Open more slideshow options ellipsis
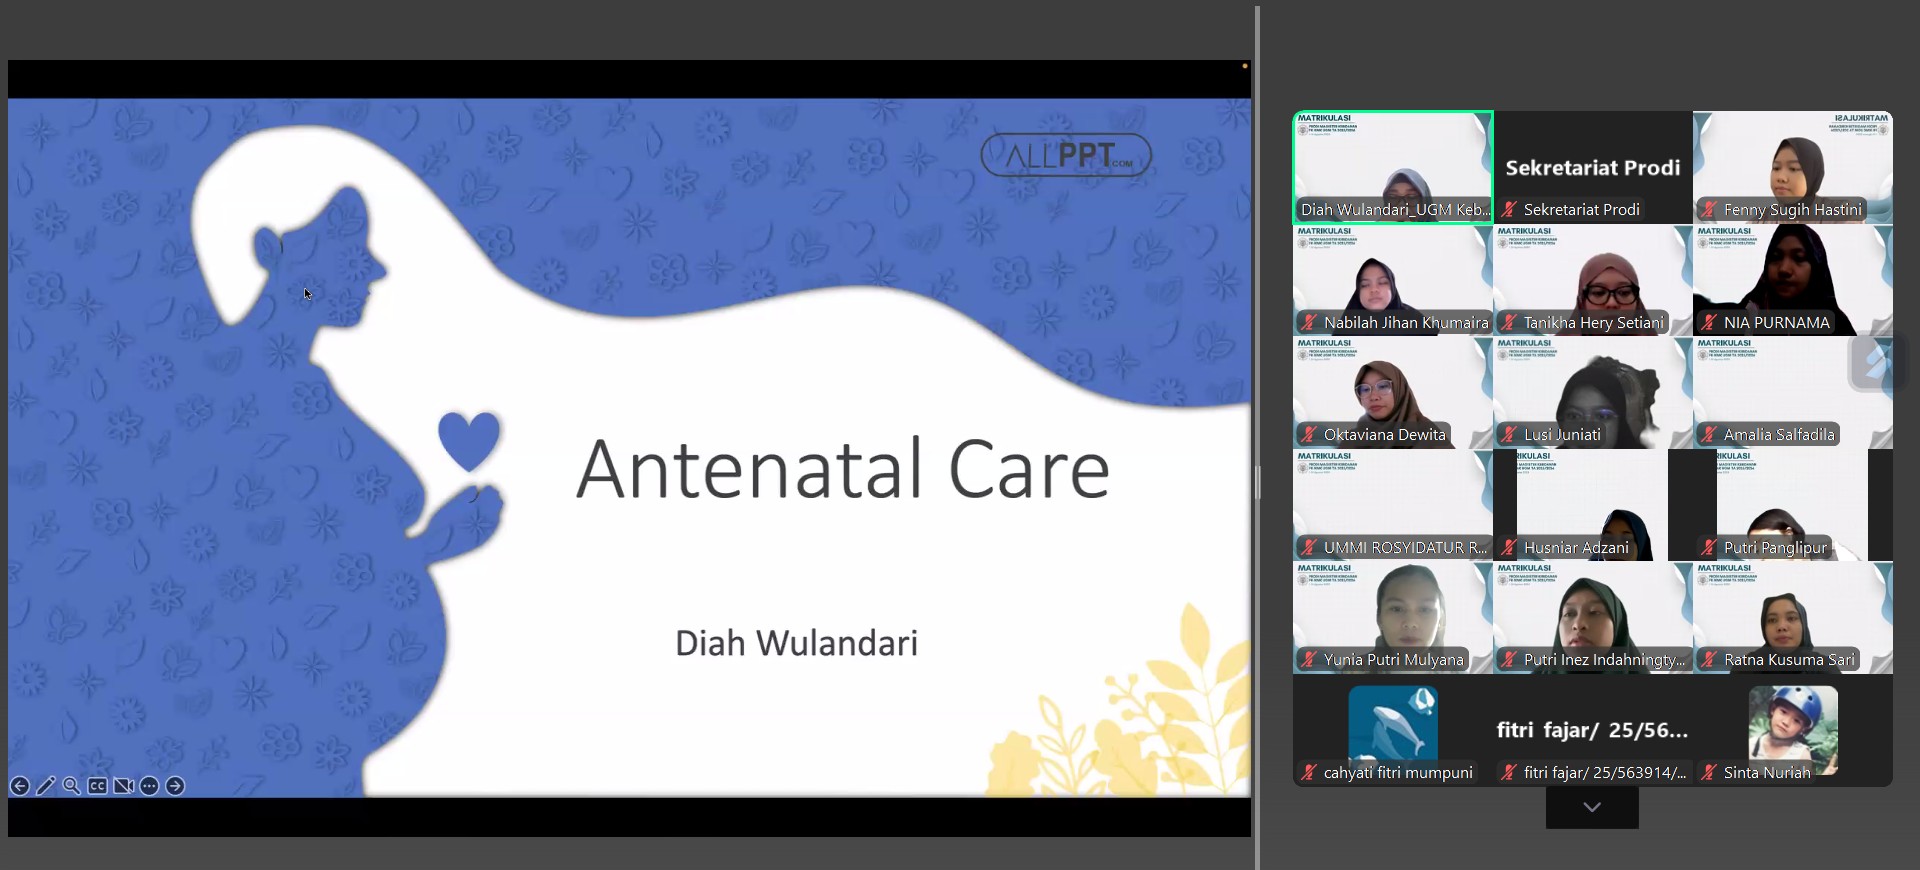The image size is (1920, 870). [149, 786]
